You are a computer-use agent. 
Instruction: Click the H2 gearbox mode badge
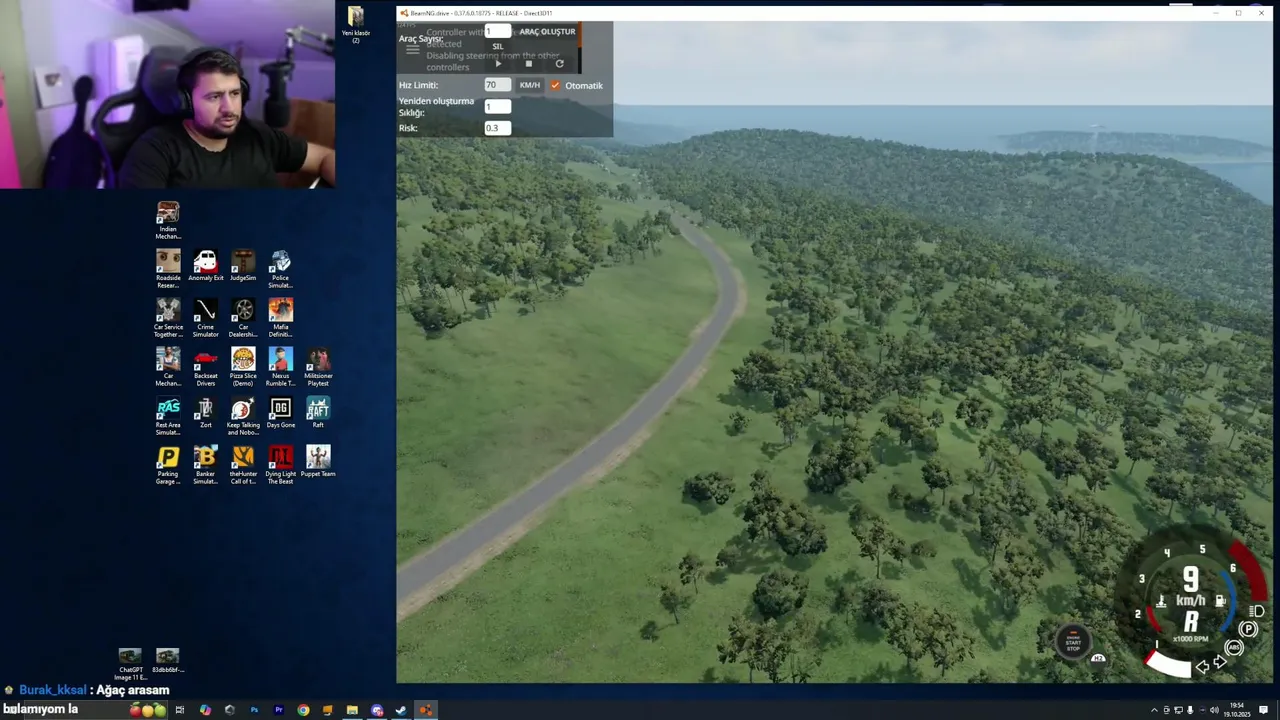[1098, 658]
